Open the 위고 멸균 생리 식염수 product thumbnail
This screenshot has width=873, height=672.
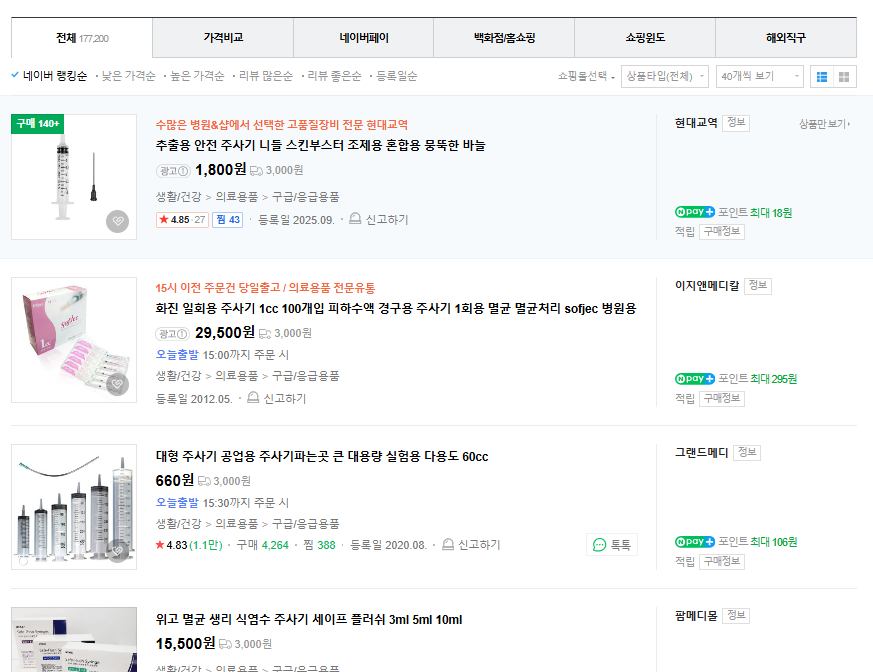(74, 640)
